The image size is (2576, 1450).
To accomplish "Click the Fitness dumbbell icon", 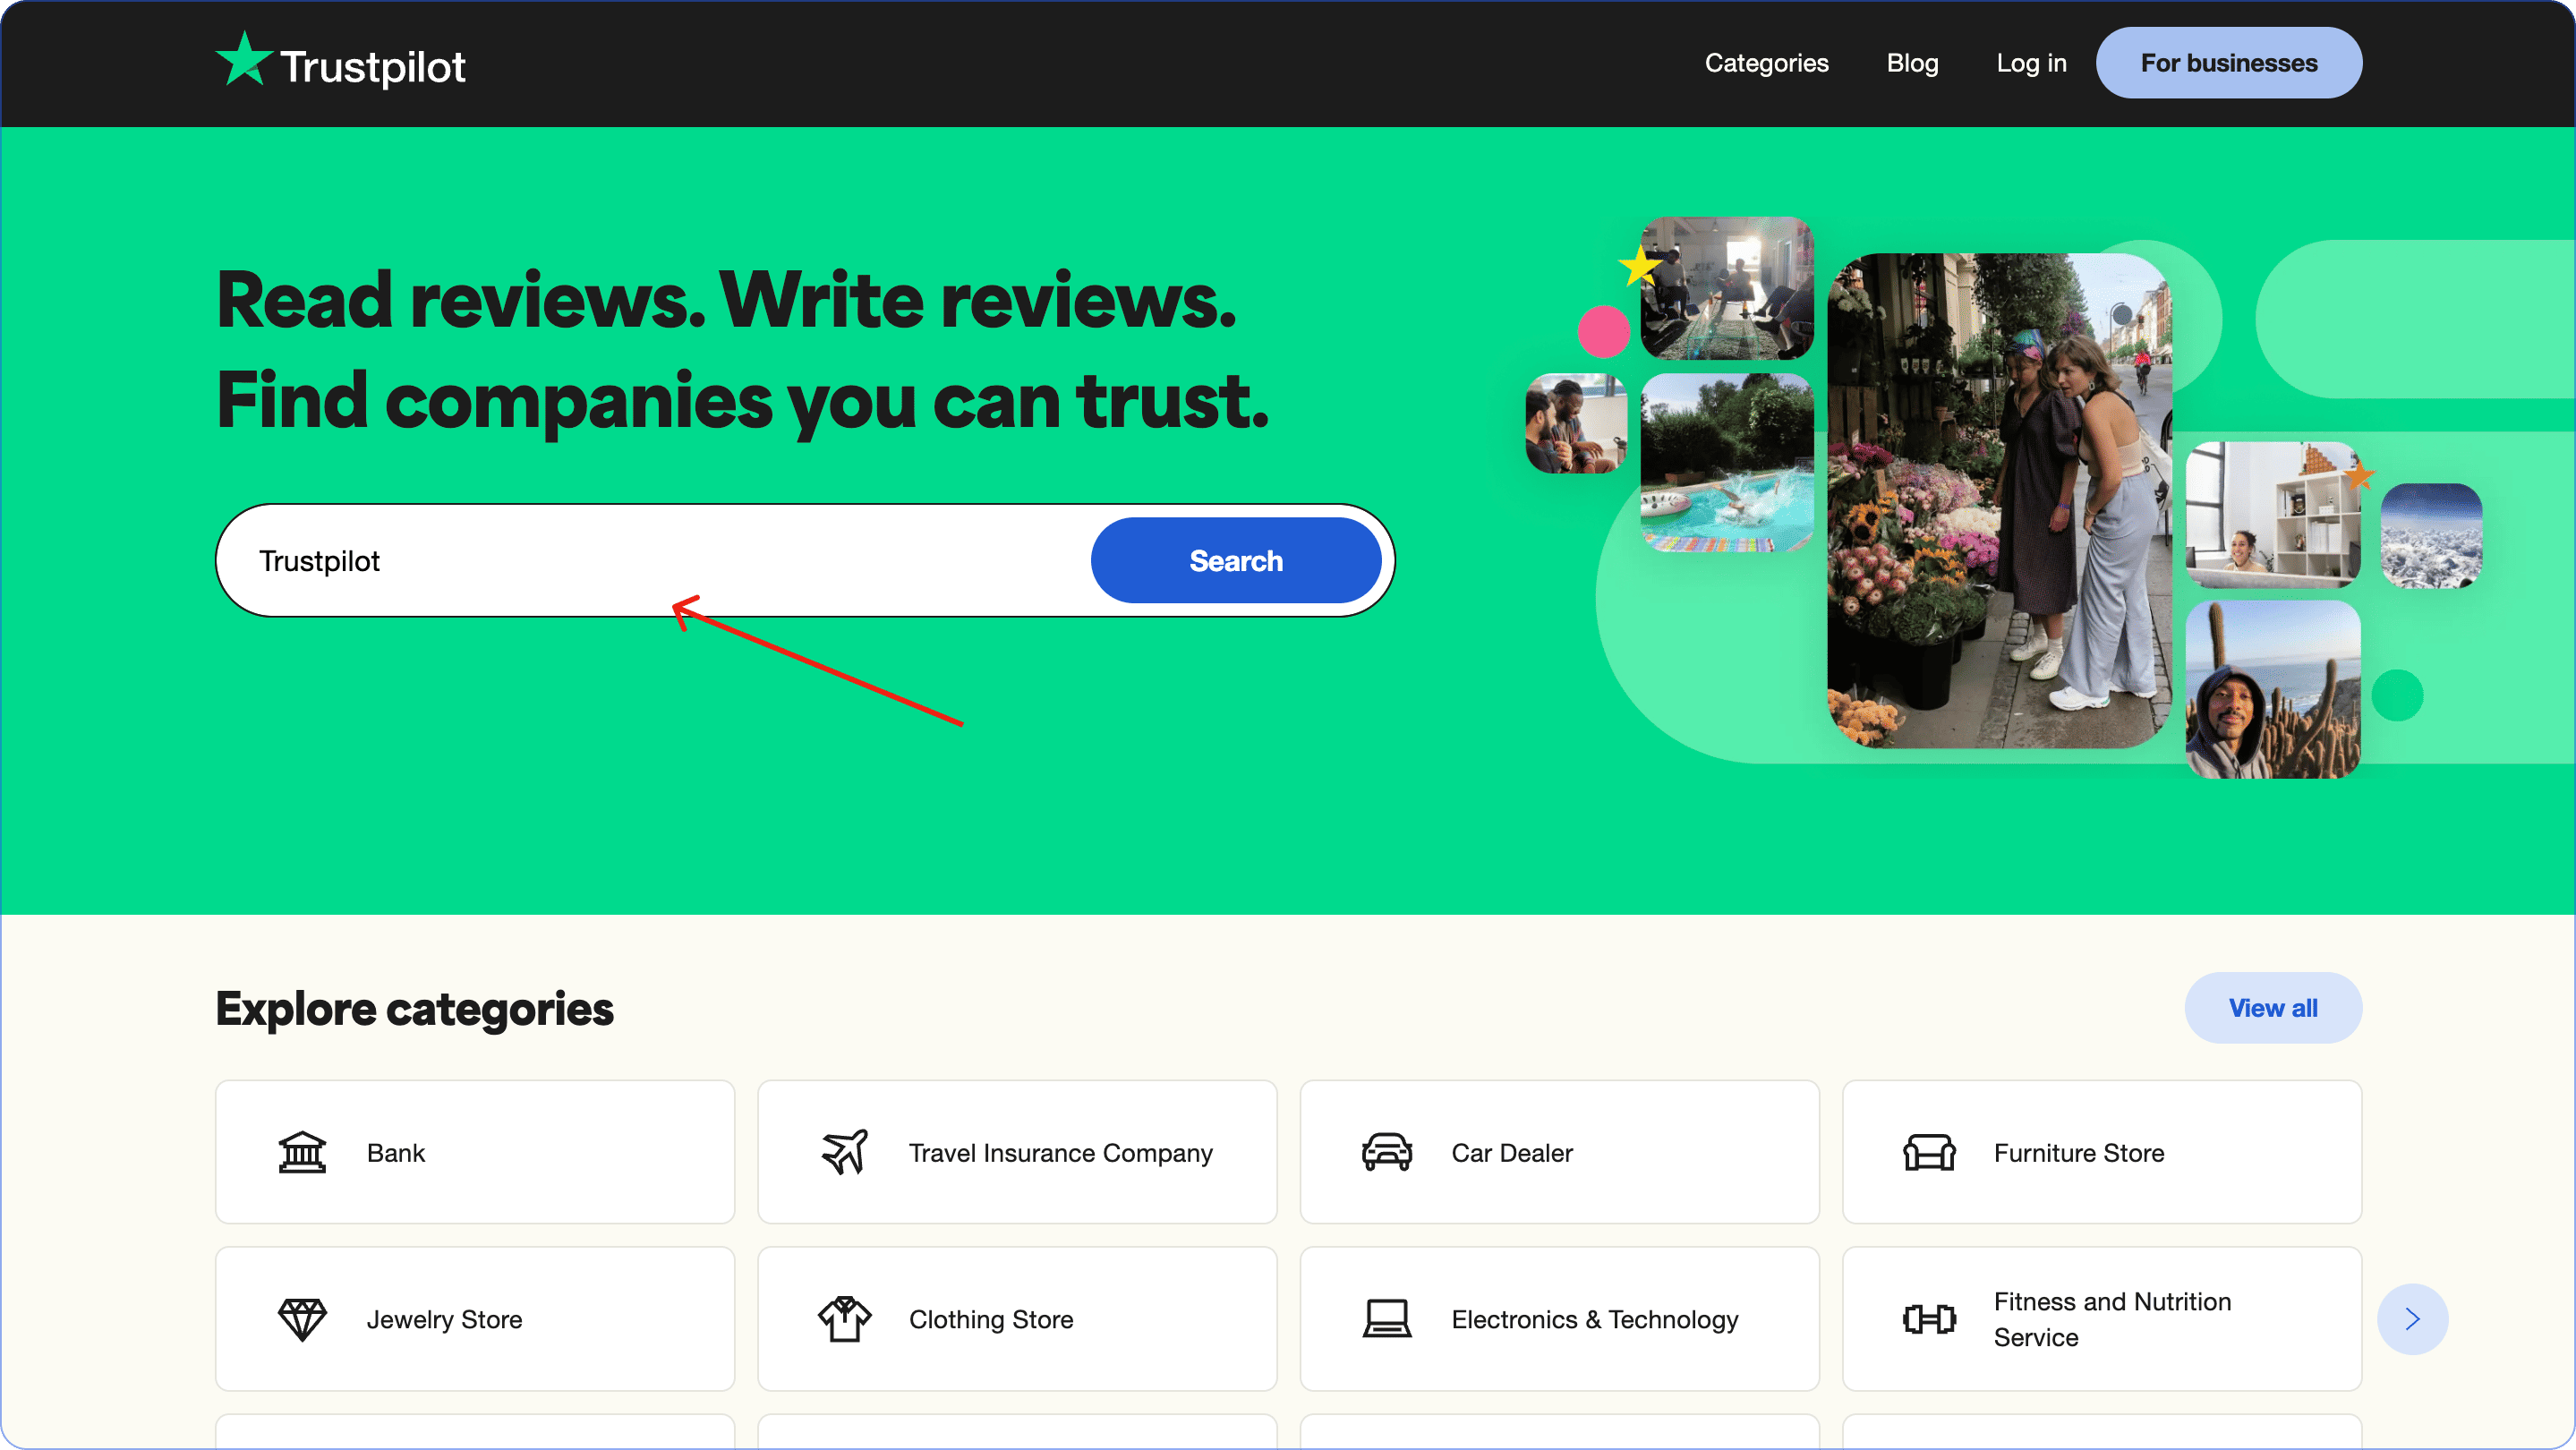I will click(1929, 1319).
